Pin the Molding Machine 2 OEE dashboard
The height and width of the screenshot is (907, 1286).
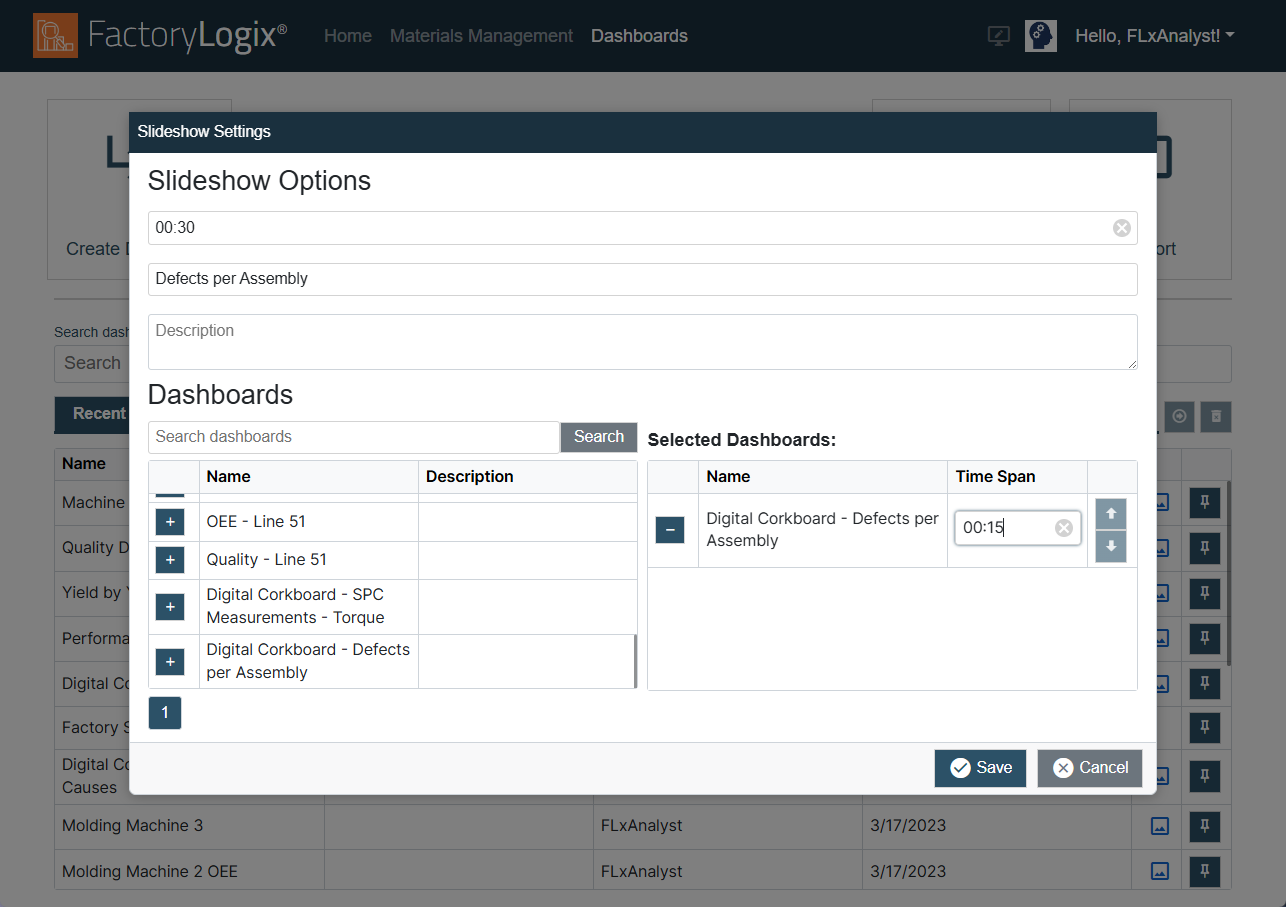click(1205, 871)
